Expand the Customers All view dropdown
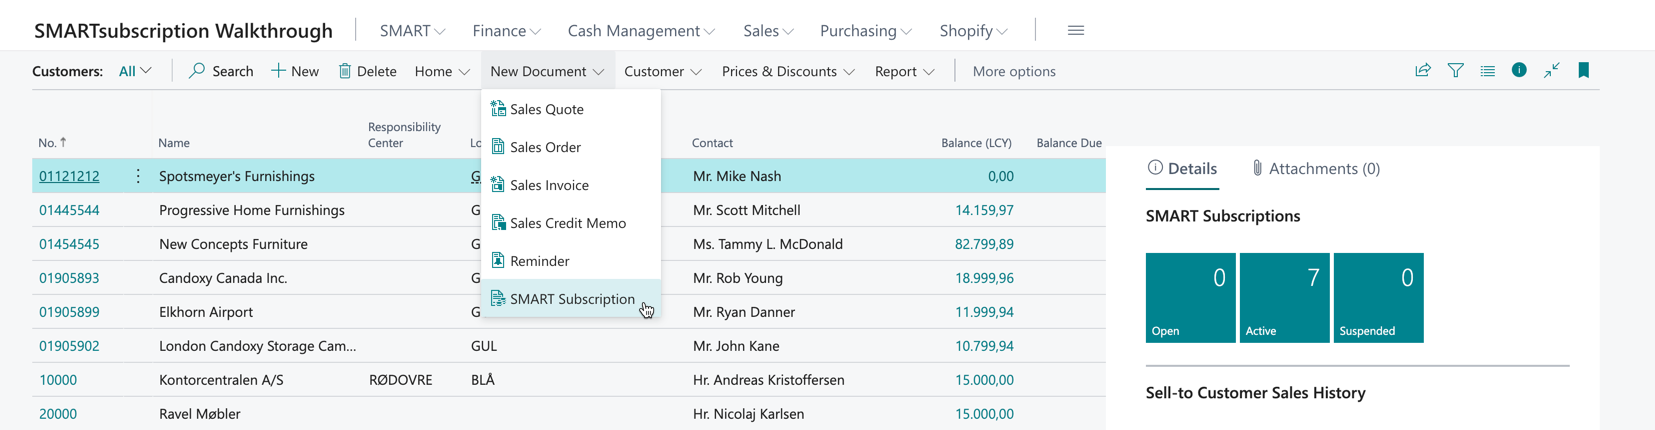This screenshot has height=430, width=1655. point(135,71)
